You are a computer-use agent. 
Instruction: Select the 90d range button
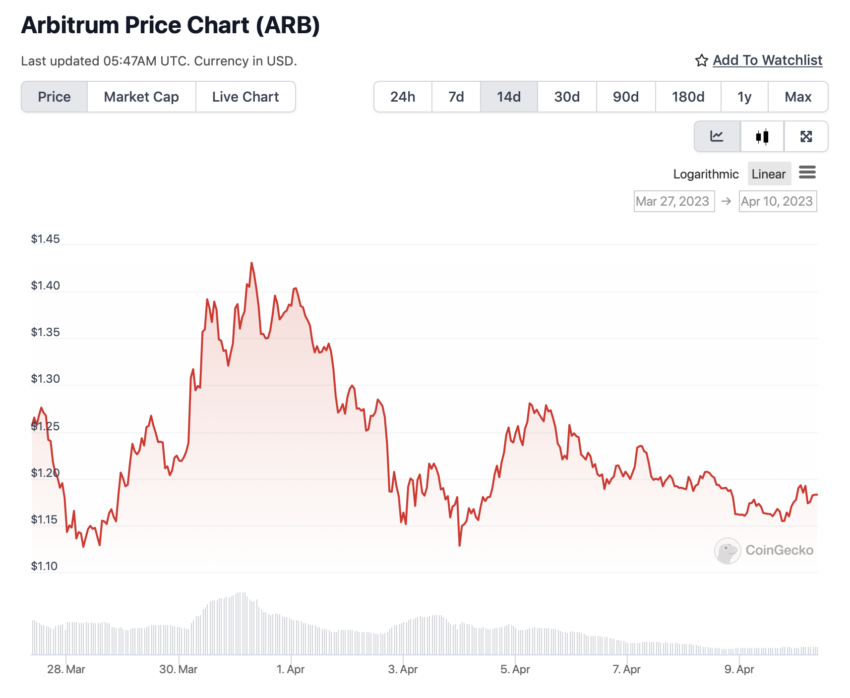626,97
